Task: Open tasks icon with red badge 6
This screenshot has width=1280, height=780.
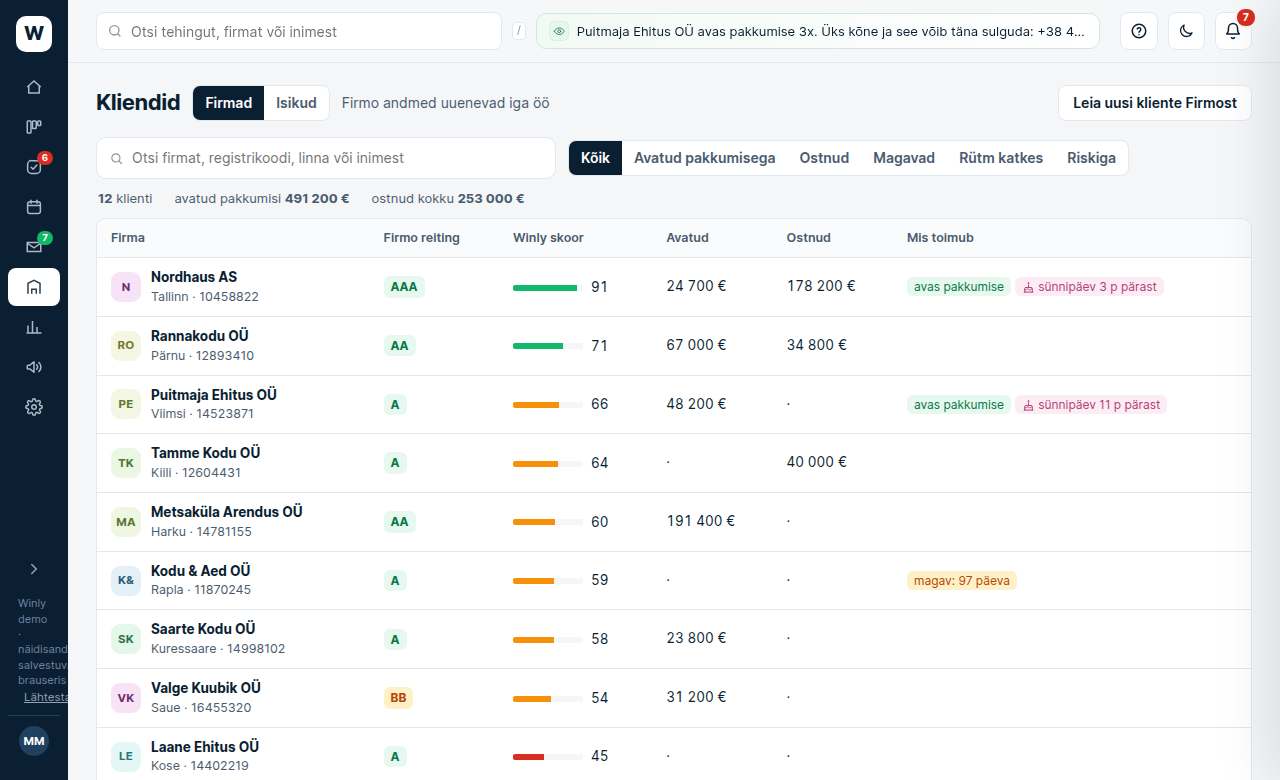Action: 34,167
